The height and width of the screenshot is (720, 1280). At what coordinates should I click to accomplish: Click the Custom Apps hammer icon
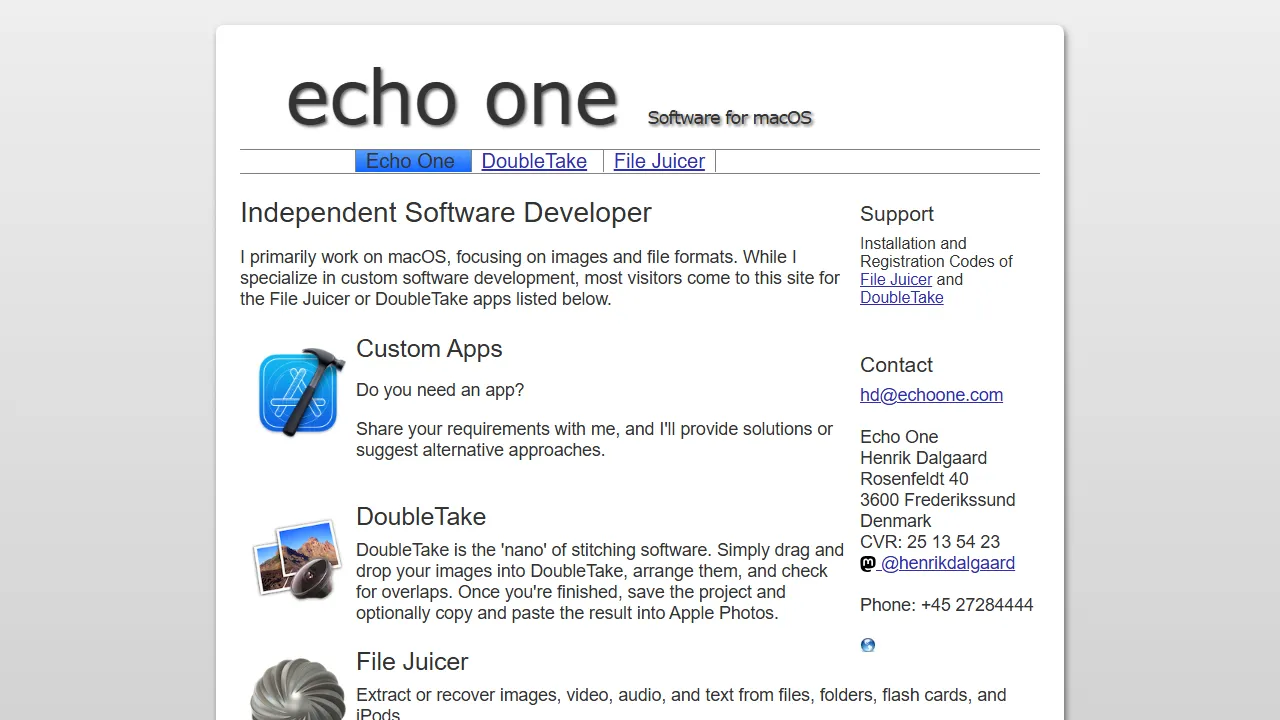tap(297, 391)
